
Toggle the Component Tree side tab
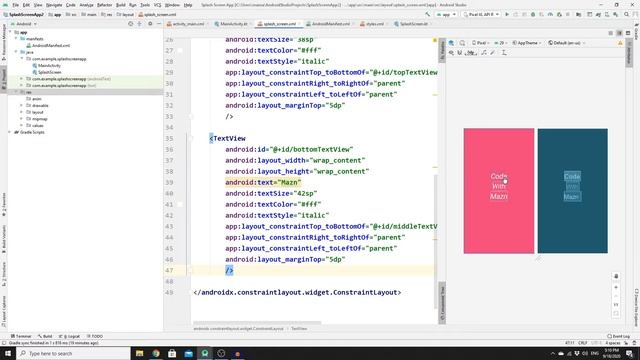coord(442,303)
